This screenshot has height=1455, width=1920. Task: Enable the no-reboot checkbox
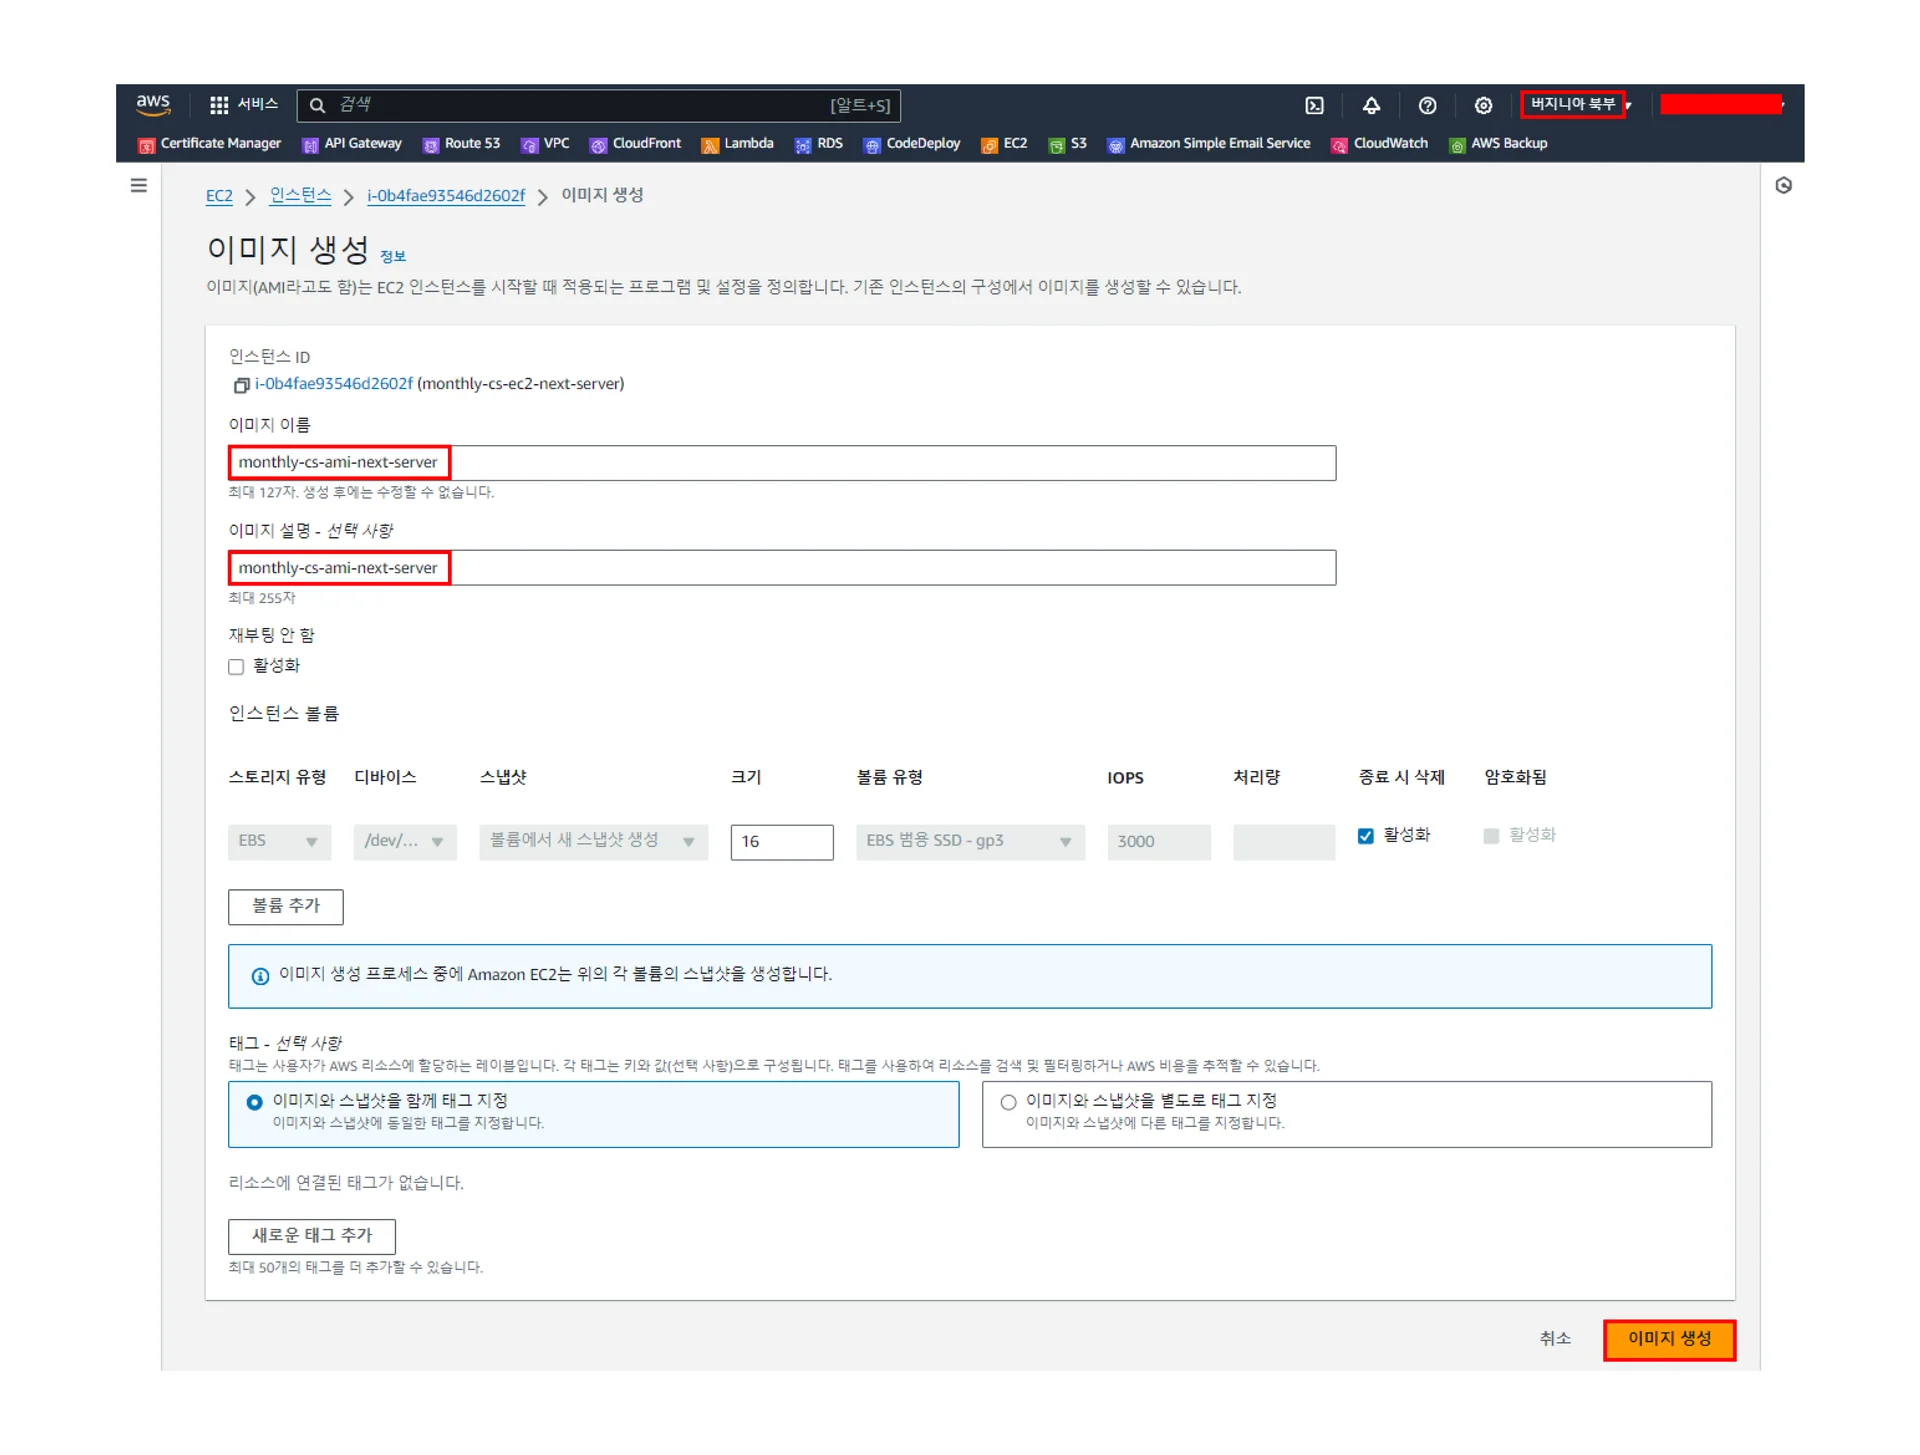click(236, 667)
